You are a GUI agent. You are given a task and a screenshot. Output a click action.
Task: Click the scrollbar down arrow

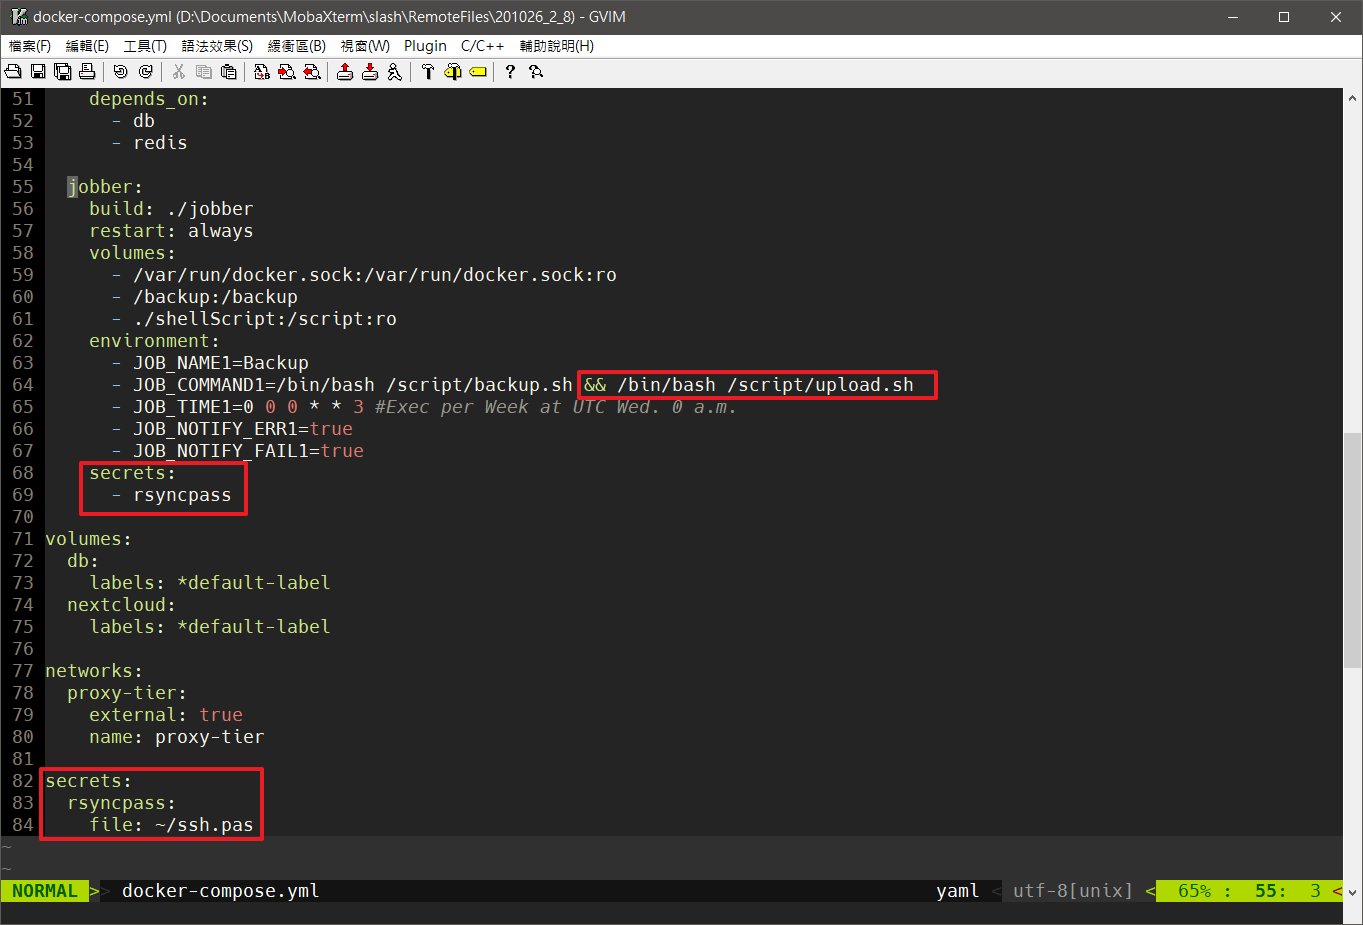[1352, 892]
